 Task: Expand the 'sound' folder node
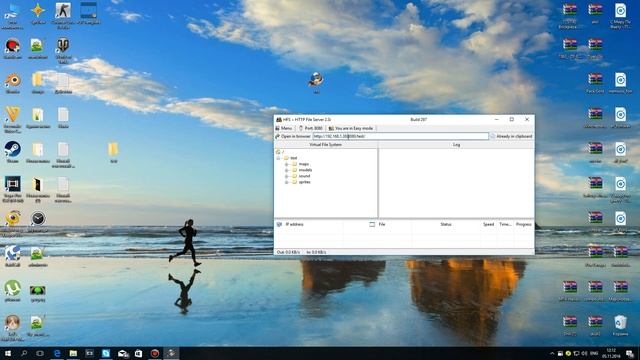(287, 176)
